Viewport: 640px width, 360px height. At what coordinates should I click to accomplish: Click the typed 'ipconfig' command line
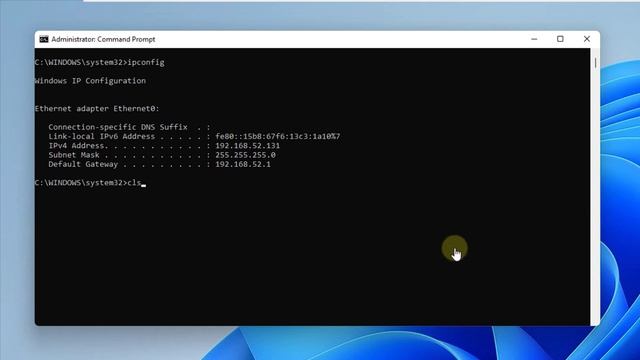click(x=100, y=62)
